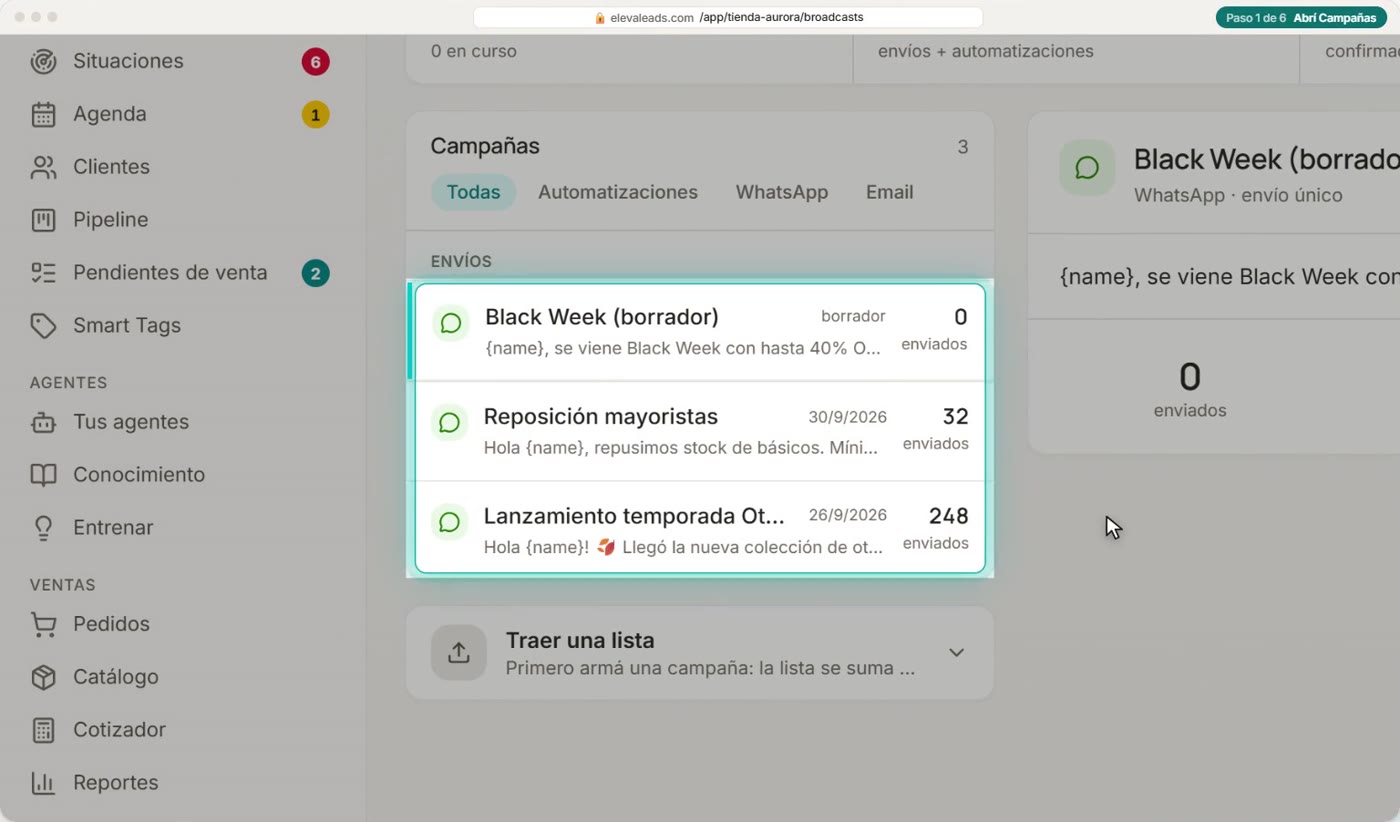The height and width of the screenshot is (822, 1400).
Task: Open the Catálogo box icon
Action: [x=43, y=677]
